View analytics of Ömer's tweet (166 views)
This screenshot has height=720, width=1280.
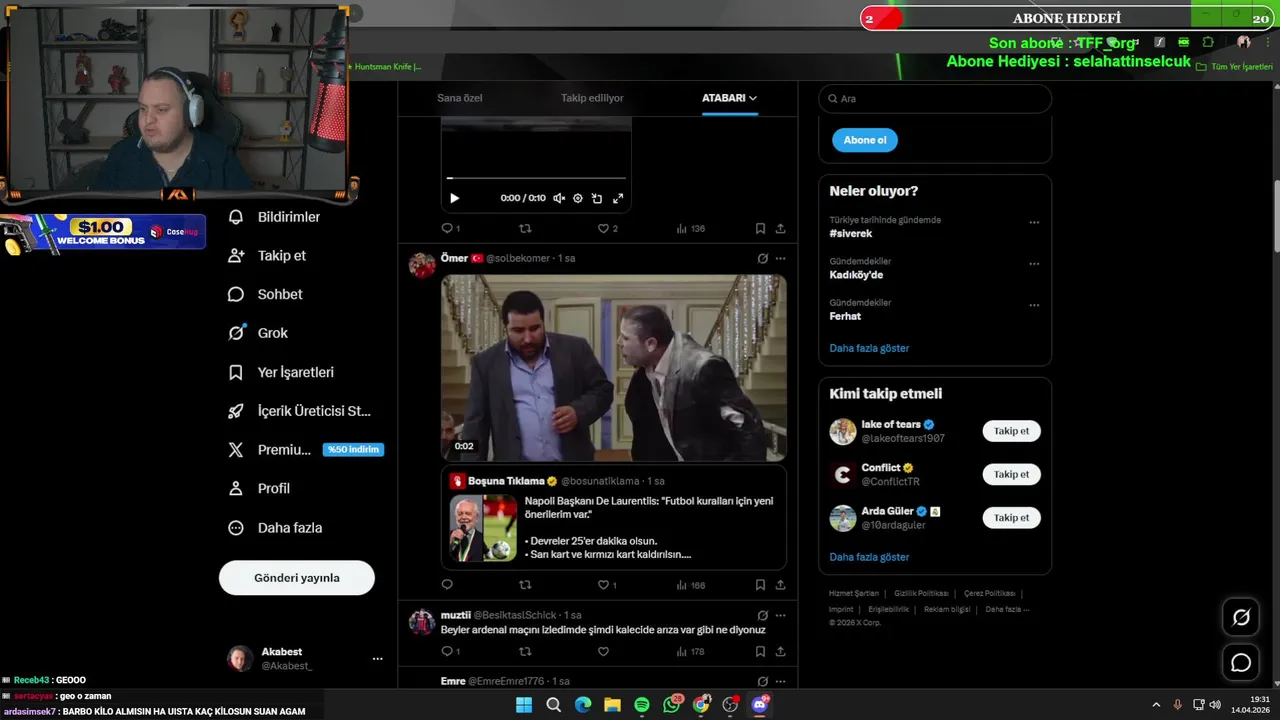[x=690, y=585]
